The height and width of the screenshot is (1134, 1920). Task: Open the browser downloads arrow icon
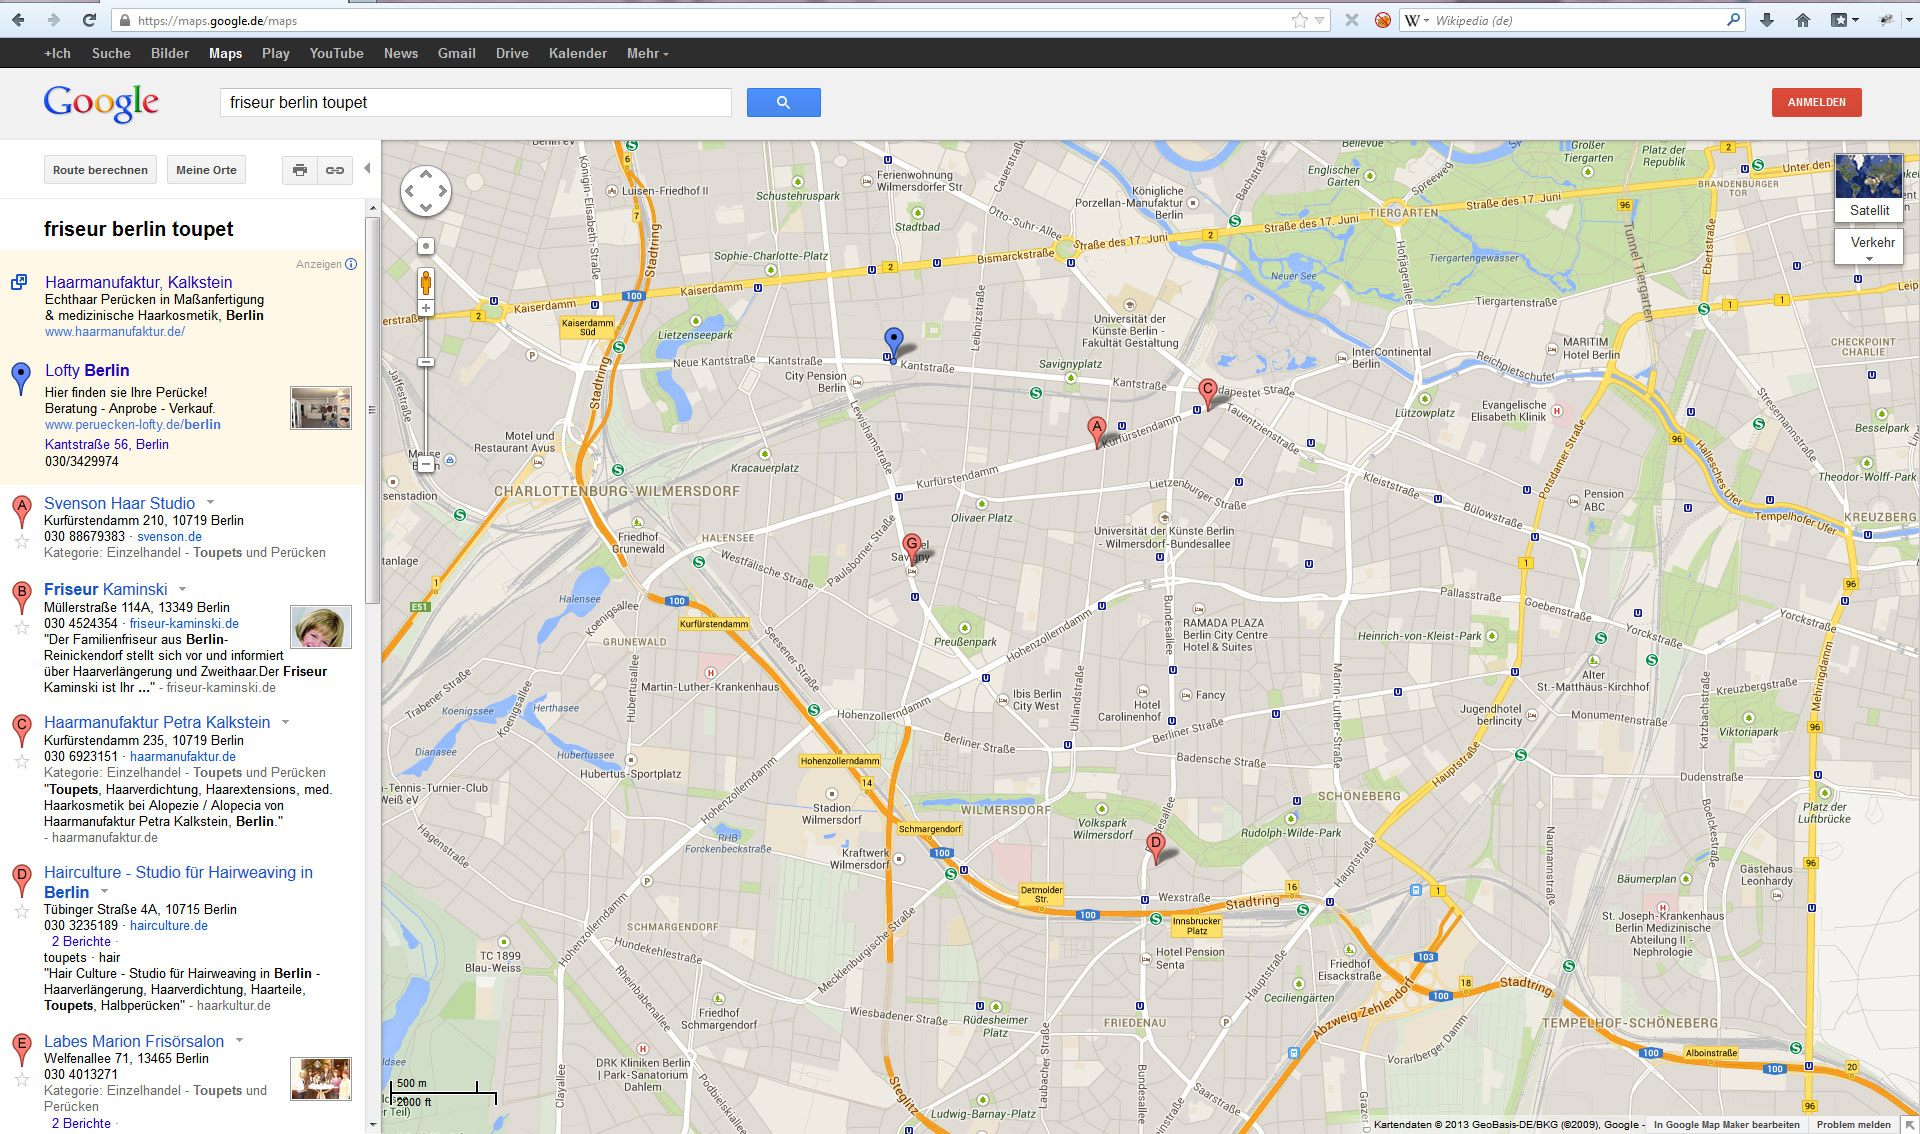coord(1767,20)
